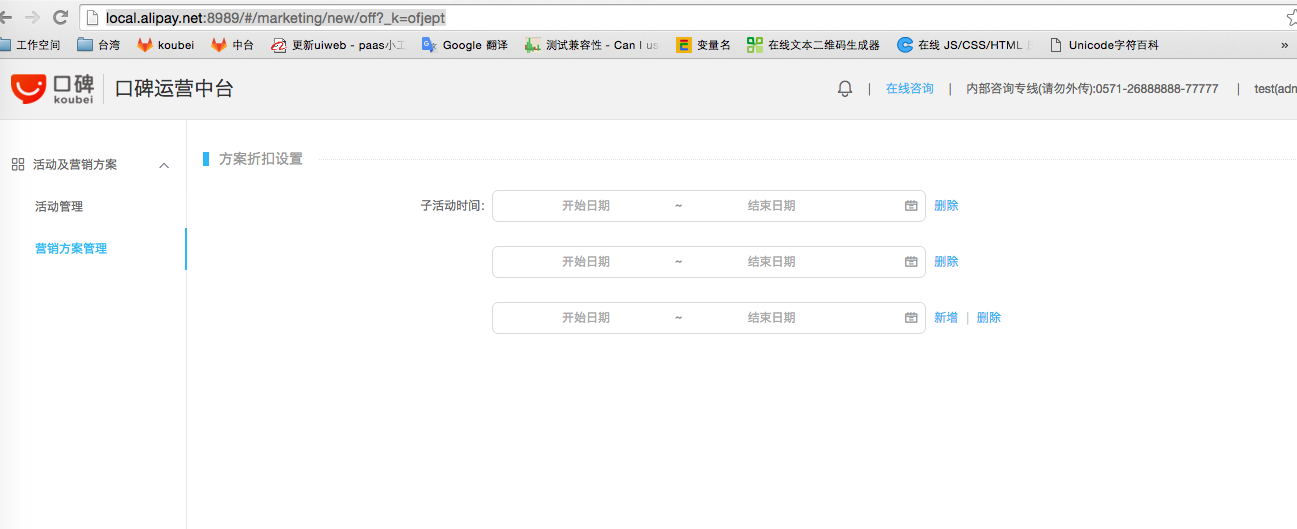Click 新增 to add a date range
The image size is (1297, 529).
(946, 317)
